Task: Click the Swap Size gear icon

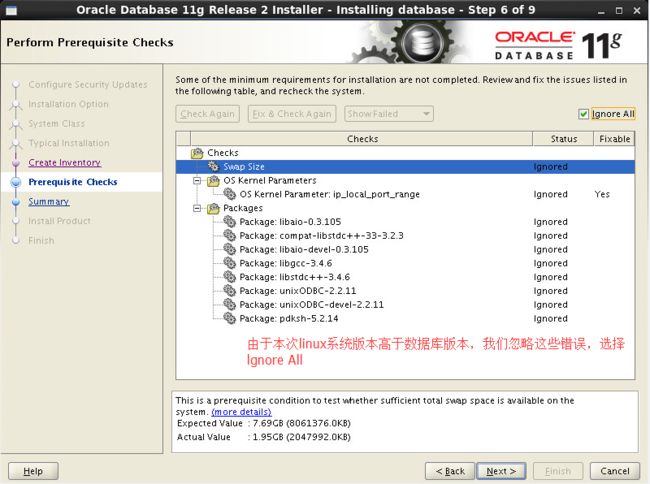Action: point(213,167)
